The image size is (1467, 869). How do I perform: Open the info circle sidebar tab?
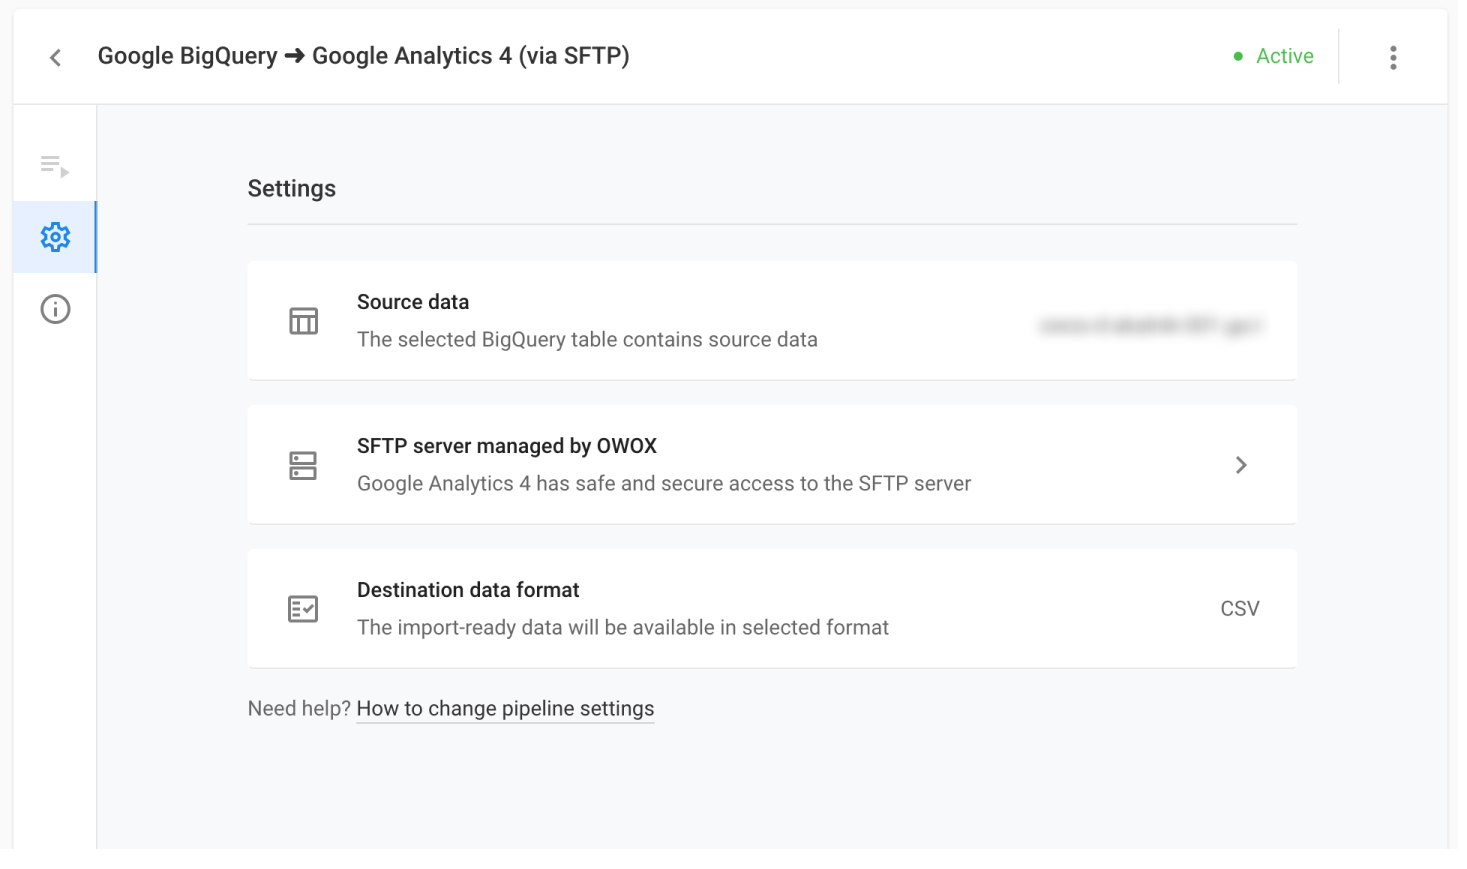pyautogui.click(x=55, y=309)
